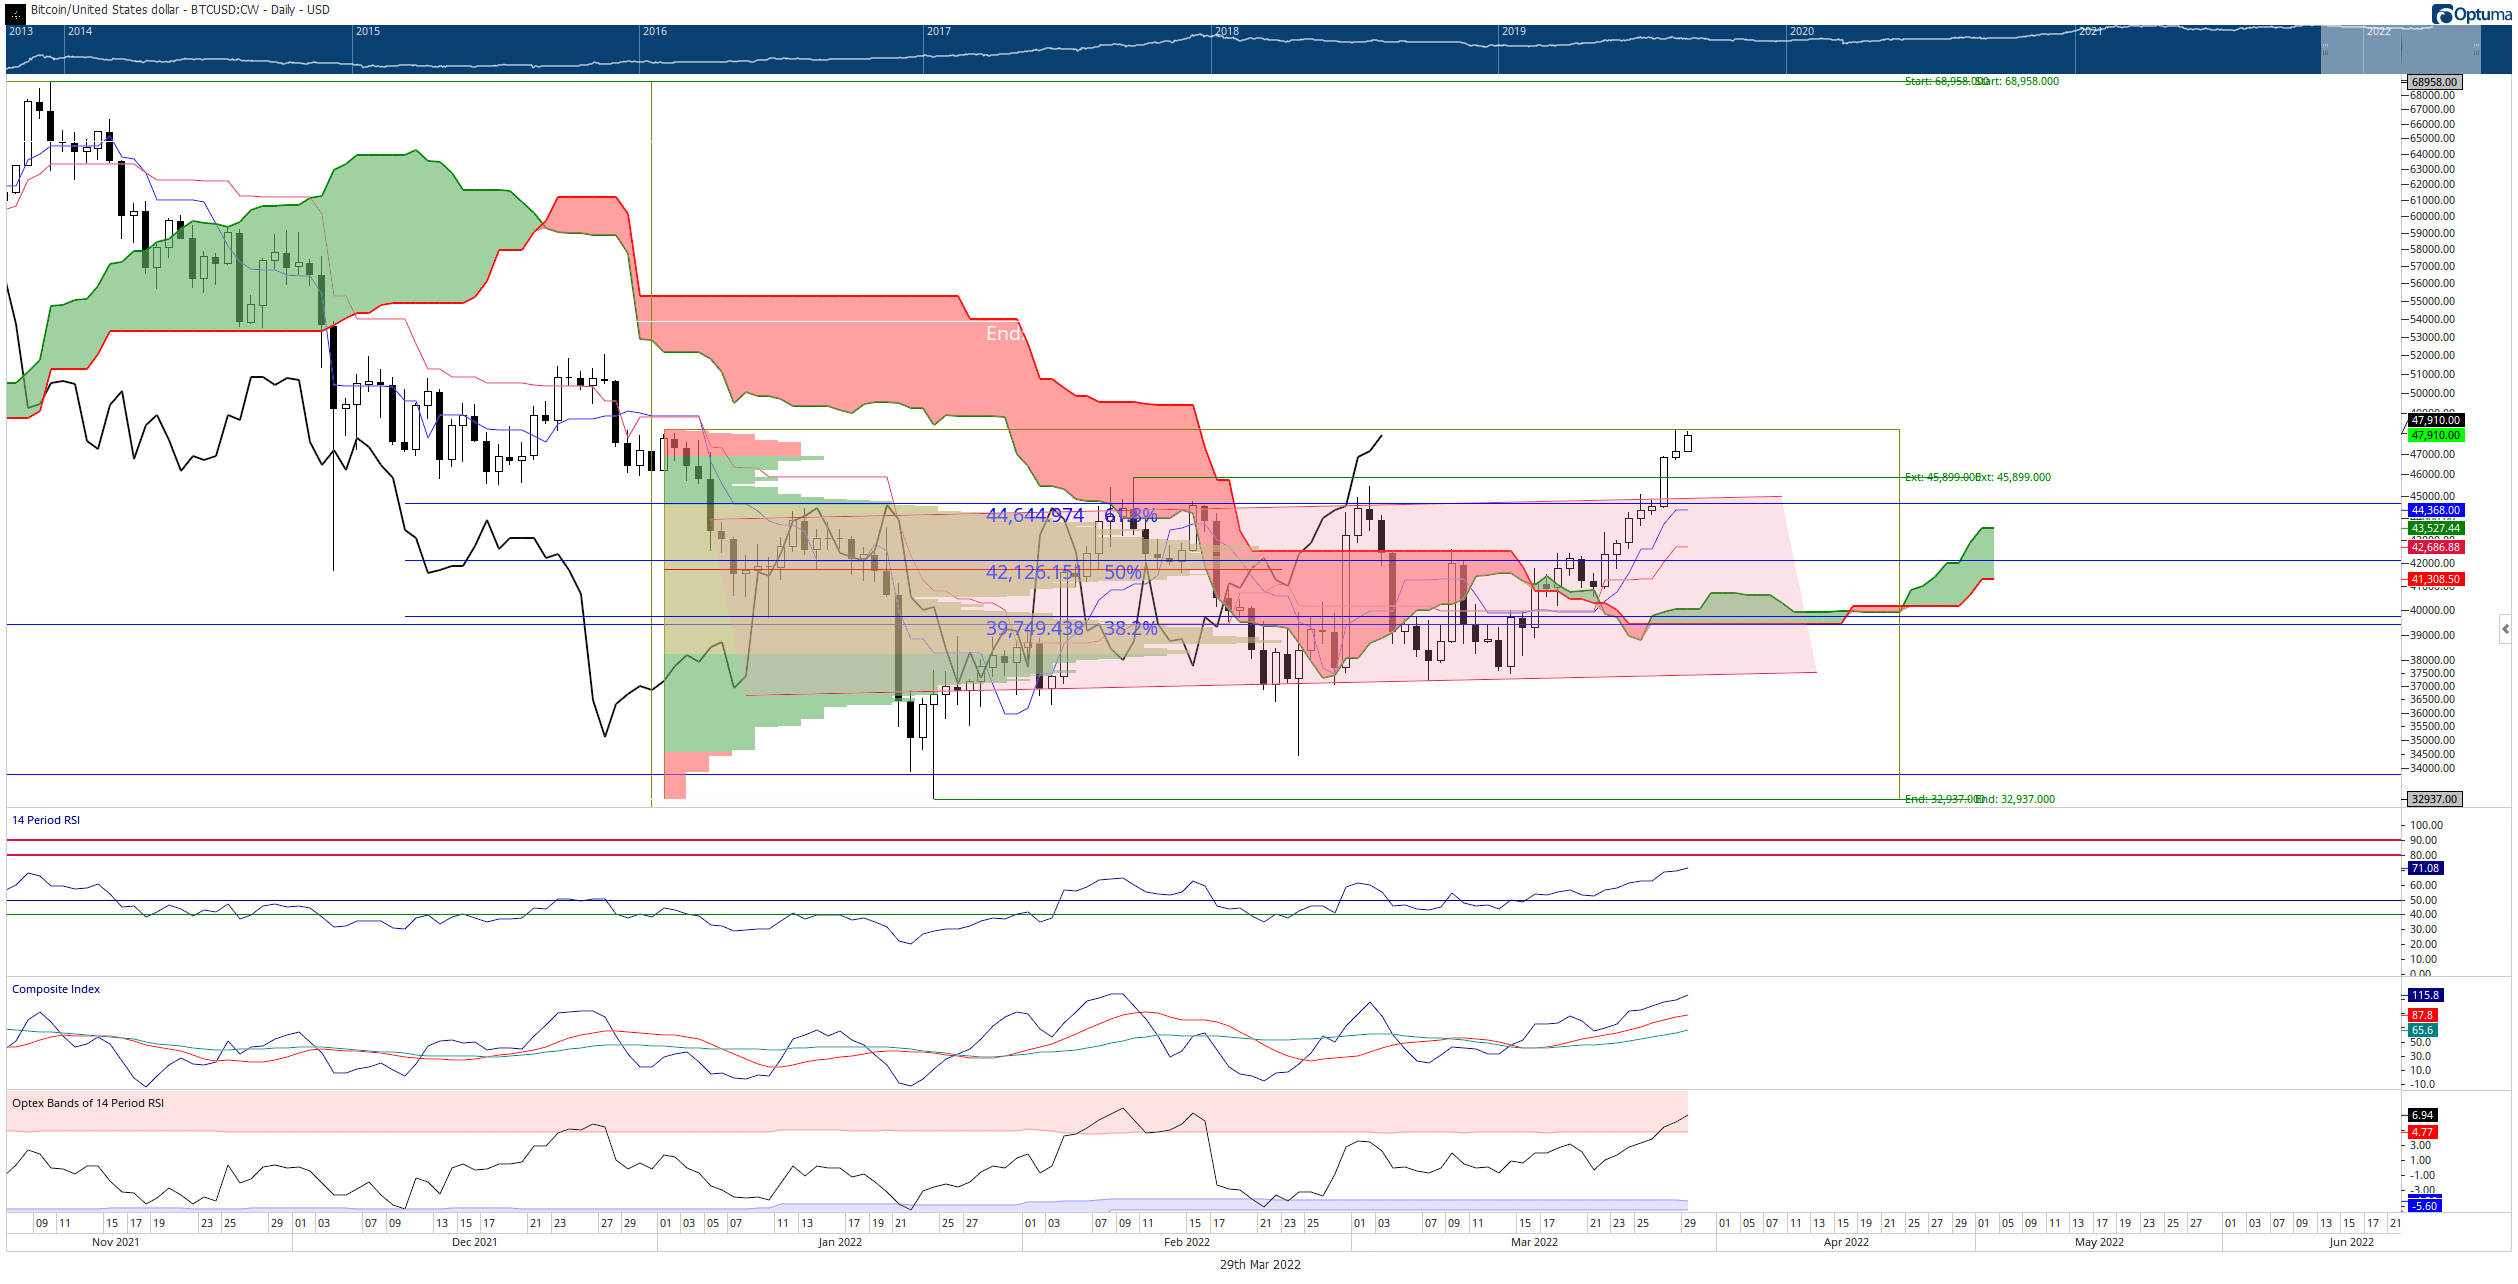Click the RSI value tag 71.08

coord(2425,868)
